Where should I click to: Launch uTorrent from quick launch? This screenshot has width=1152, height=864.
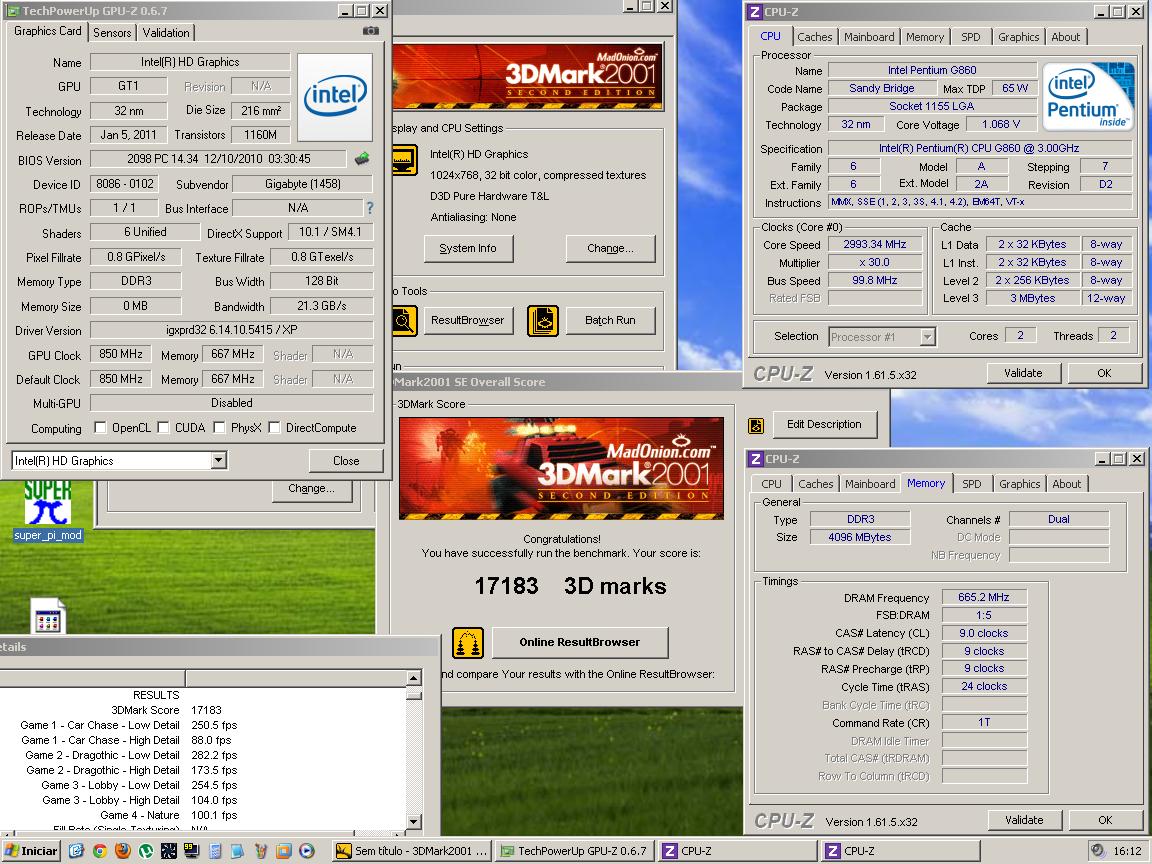(145, 851)
